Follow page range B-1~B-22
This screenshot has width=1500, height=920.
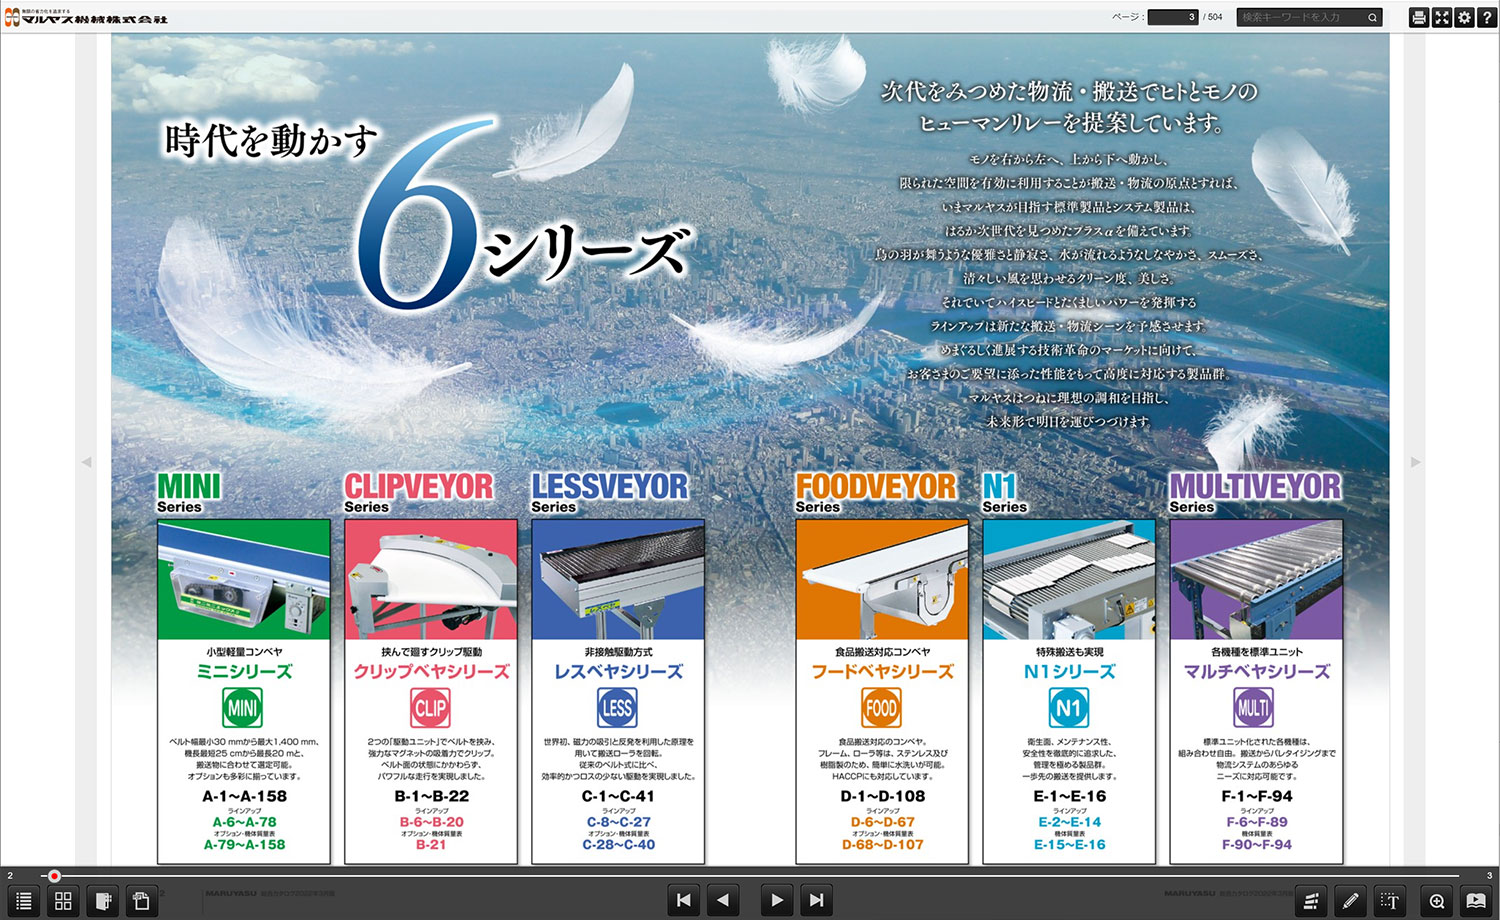(431, 796)
